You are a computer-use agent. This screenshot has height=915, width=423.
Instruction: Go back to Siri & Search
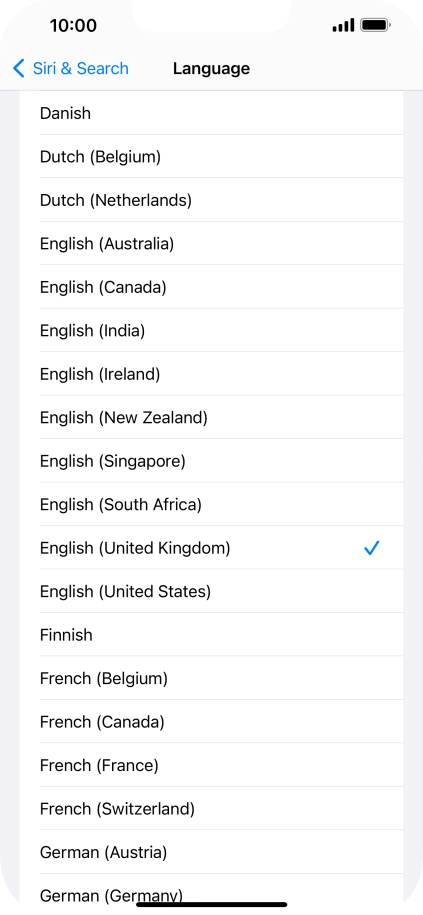(71, 68)
